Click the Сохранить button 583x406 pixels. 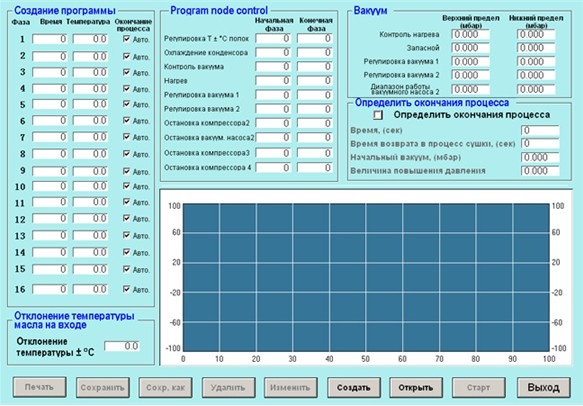point(103,387)
